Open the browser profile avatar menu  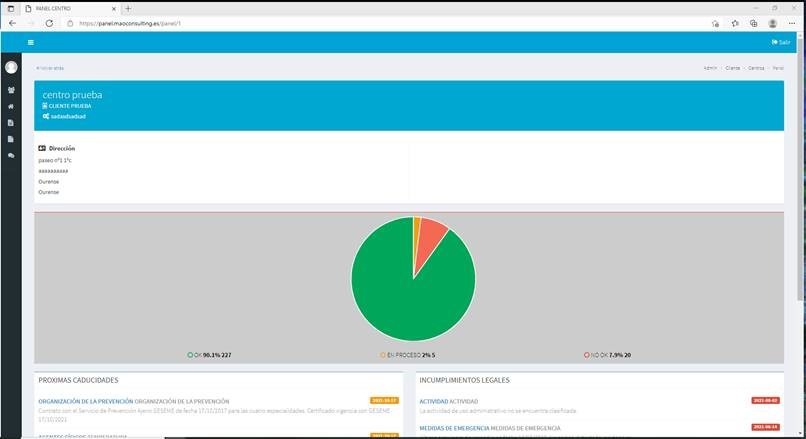(773, 23)
